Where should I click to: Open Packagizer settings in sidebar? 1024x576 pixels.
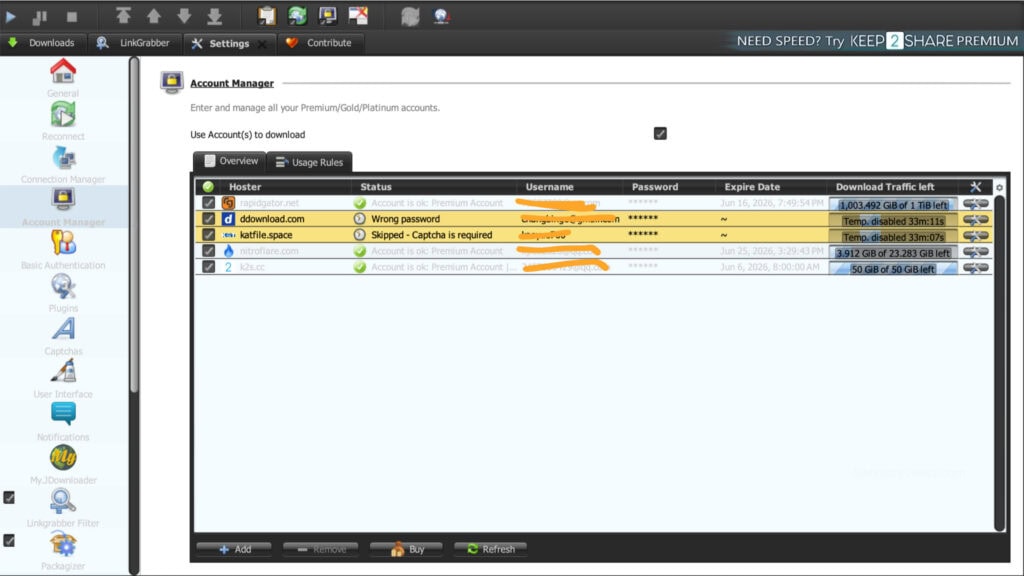tap(63, 551)
